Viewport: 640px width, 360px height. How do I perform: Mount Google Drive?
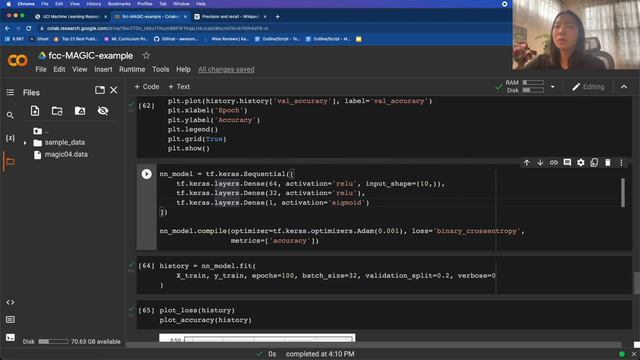[x=80, y=111]
